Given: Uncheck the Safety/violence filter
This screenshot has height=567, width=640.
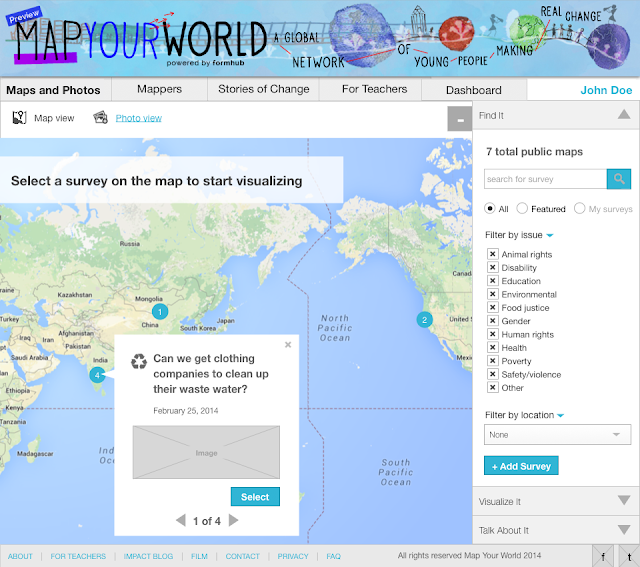Looking at the screenshot, I should [493, 374].
